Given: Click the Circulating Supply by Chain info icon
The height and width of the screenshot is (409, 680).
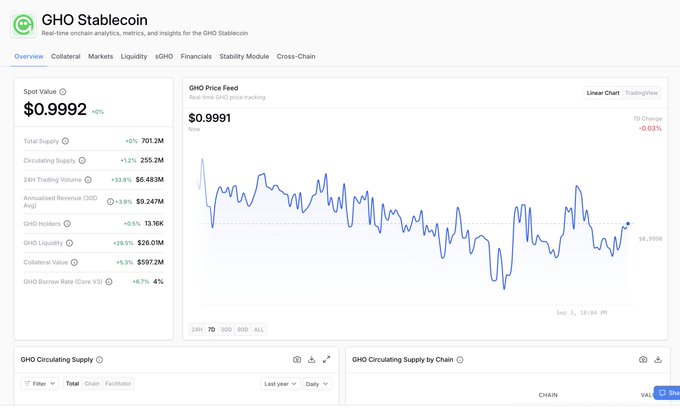Looking at the screenshot, I should click(460, 360).
